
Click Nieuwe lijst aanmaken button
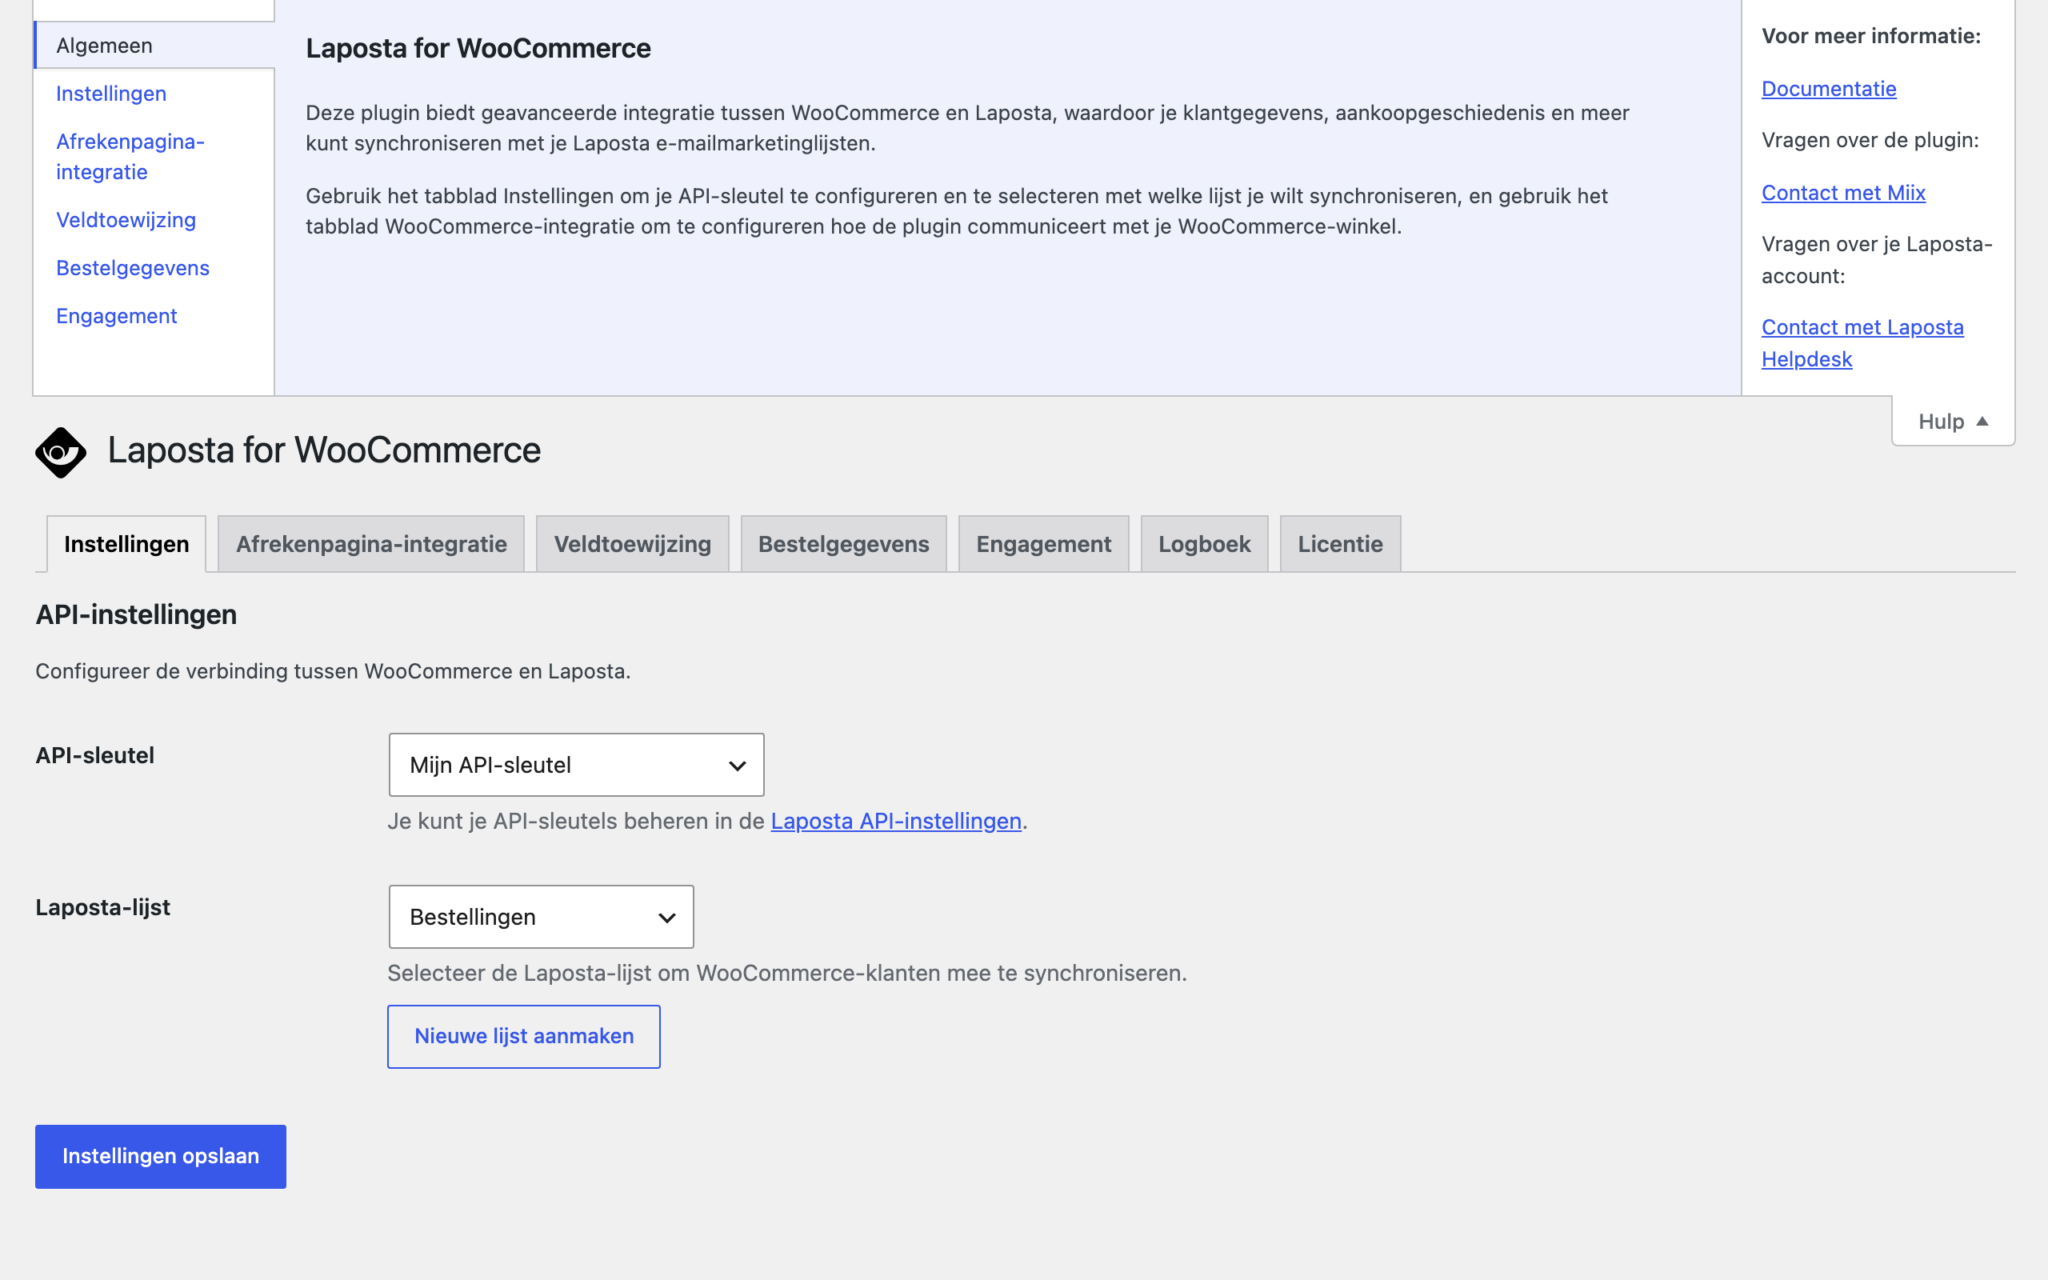click(x=524, y=1037)
